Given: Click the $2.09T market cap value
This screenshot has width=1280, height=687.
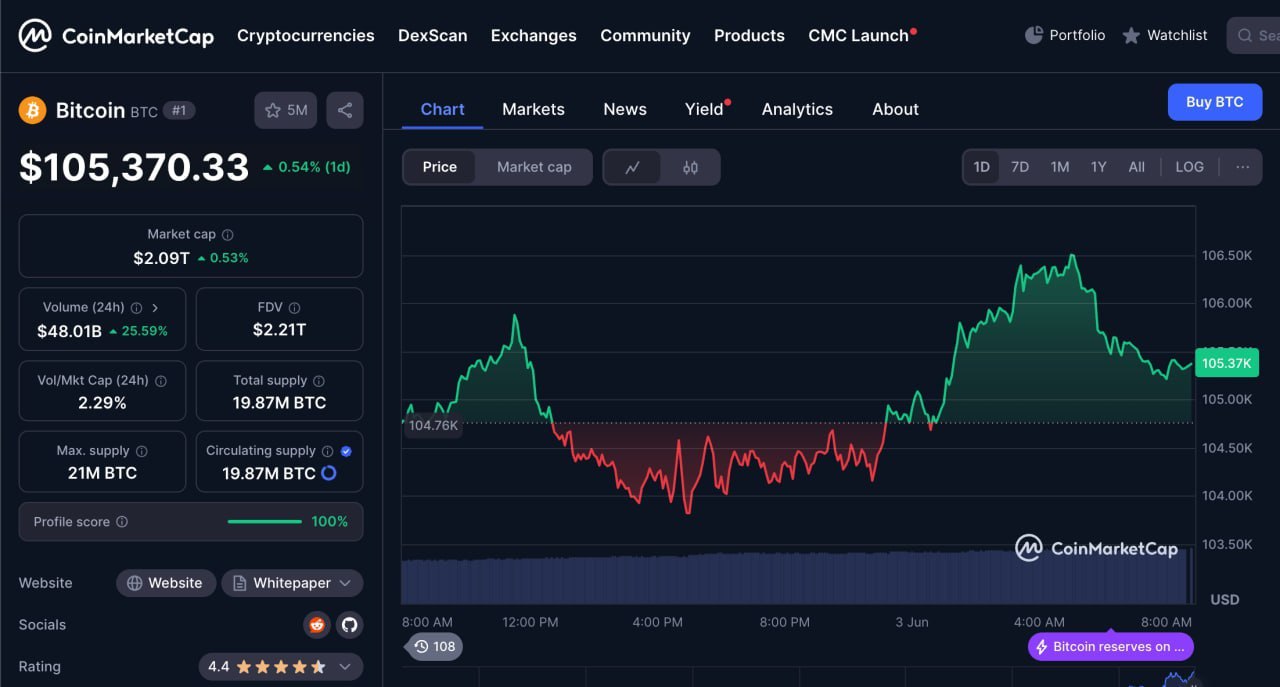Looking at the screenshot, I should (161, 258).
